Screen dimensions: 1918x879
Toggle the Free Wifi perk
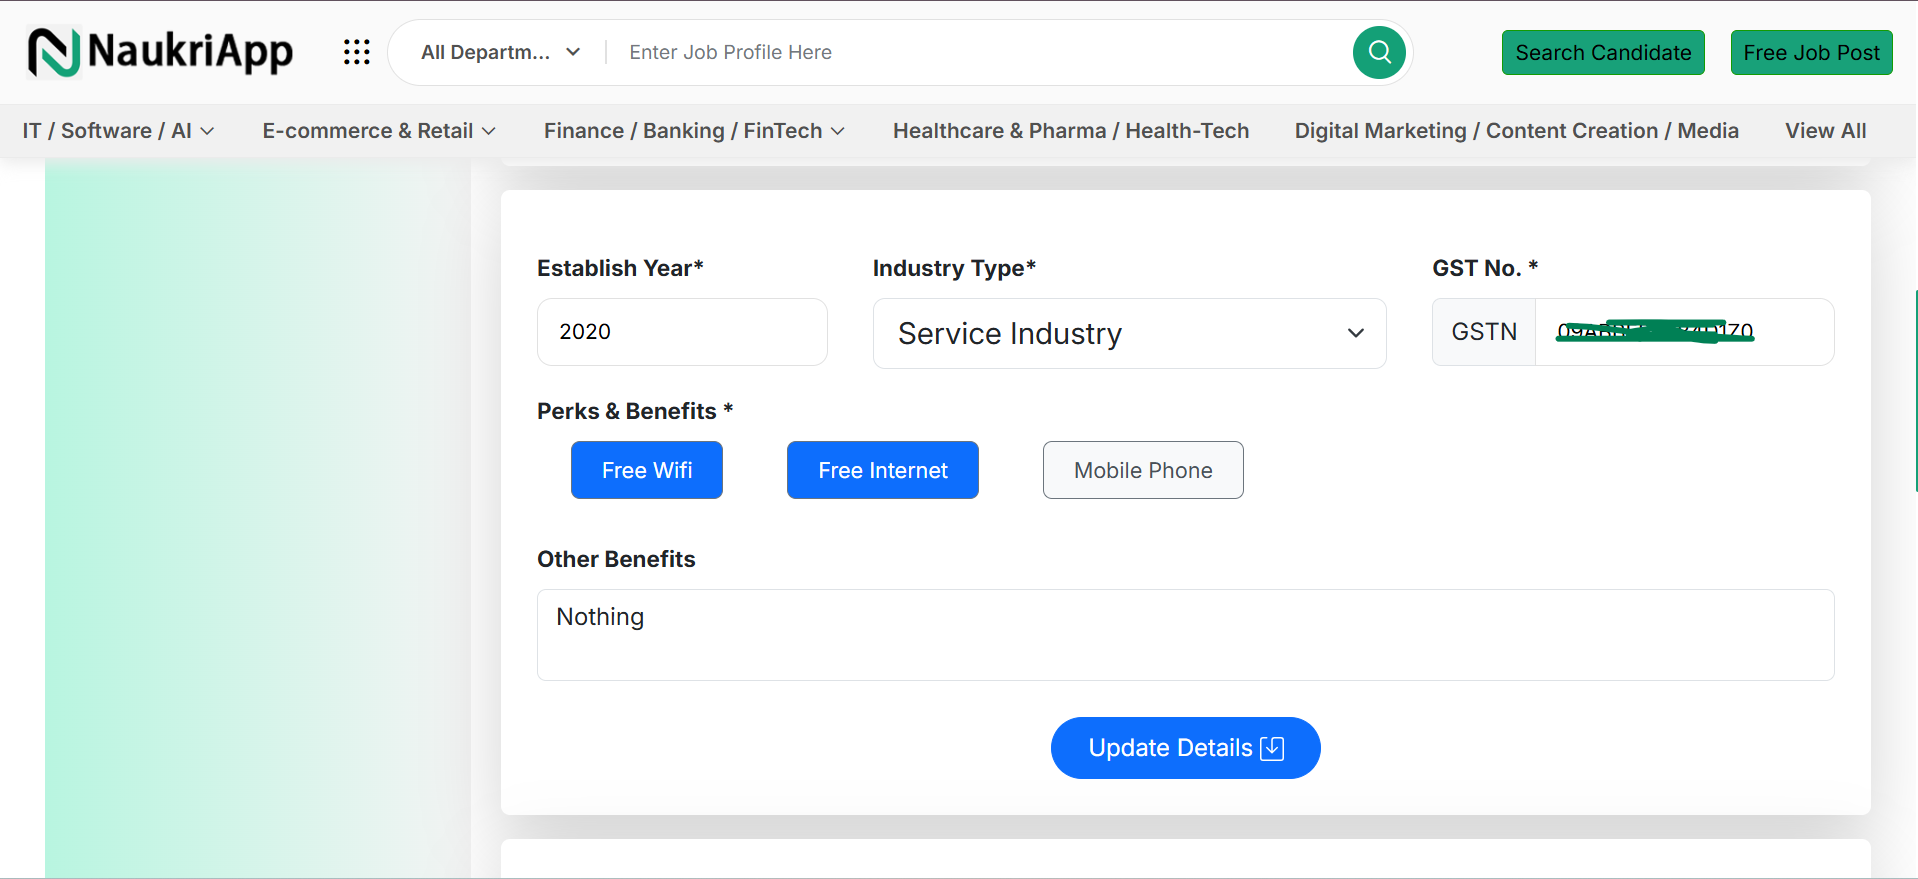click(x=646, y=470)
